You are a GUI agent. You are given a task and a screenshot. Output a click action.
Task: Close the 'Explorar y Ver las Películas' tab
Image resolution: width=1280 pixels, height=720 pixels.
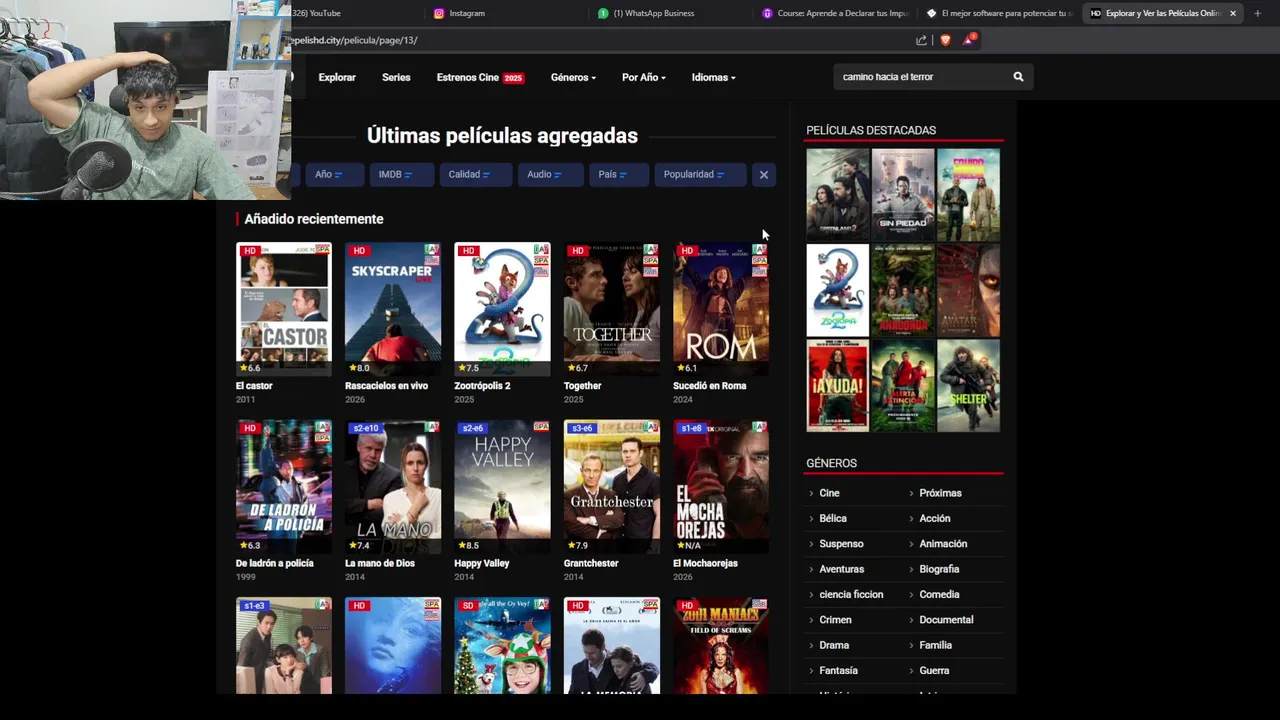point(1233,13)
